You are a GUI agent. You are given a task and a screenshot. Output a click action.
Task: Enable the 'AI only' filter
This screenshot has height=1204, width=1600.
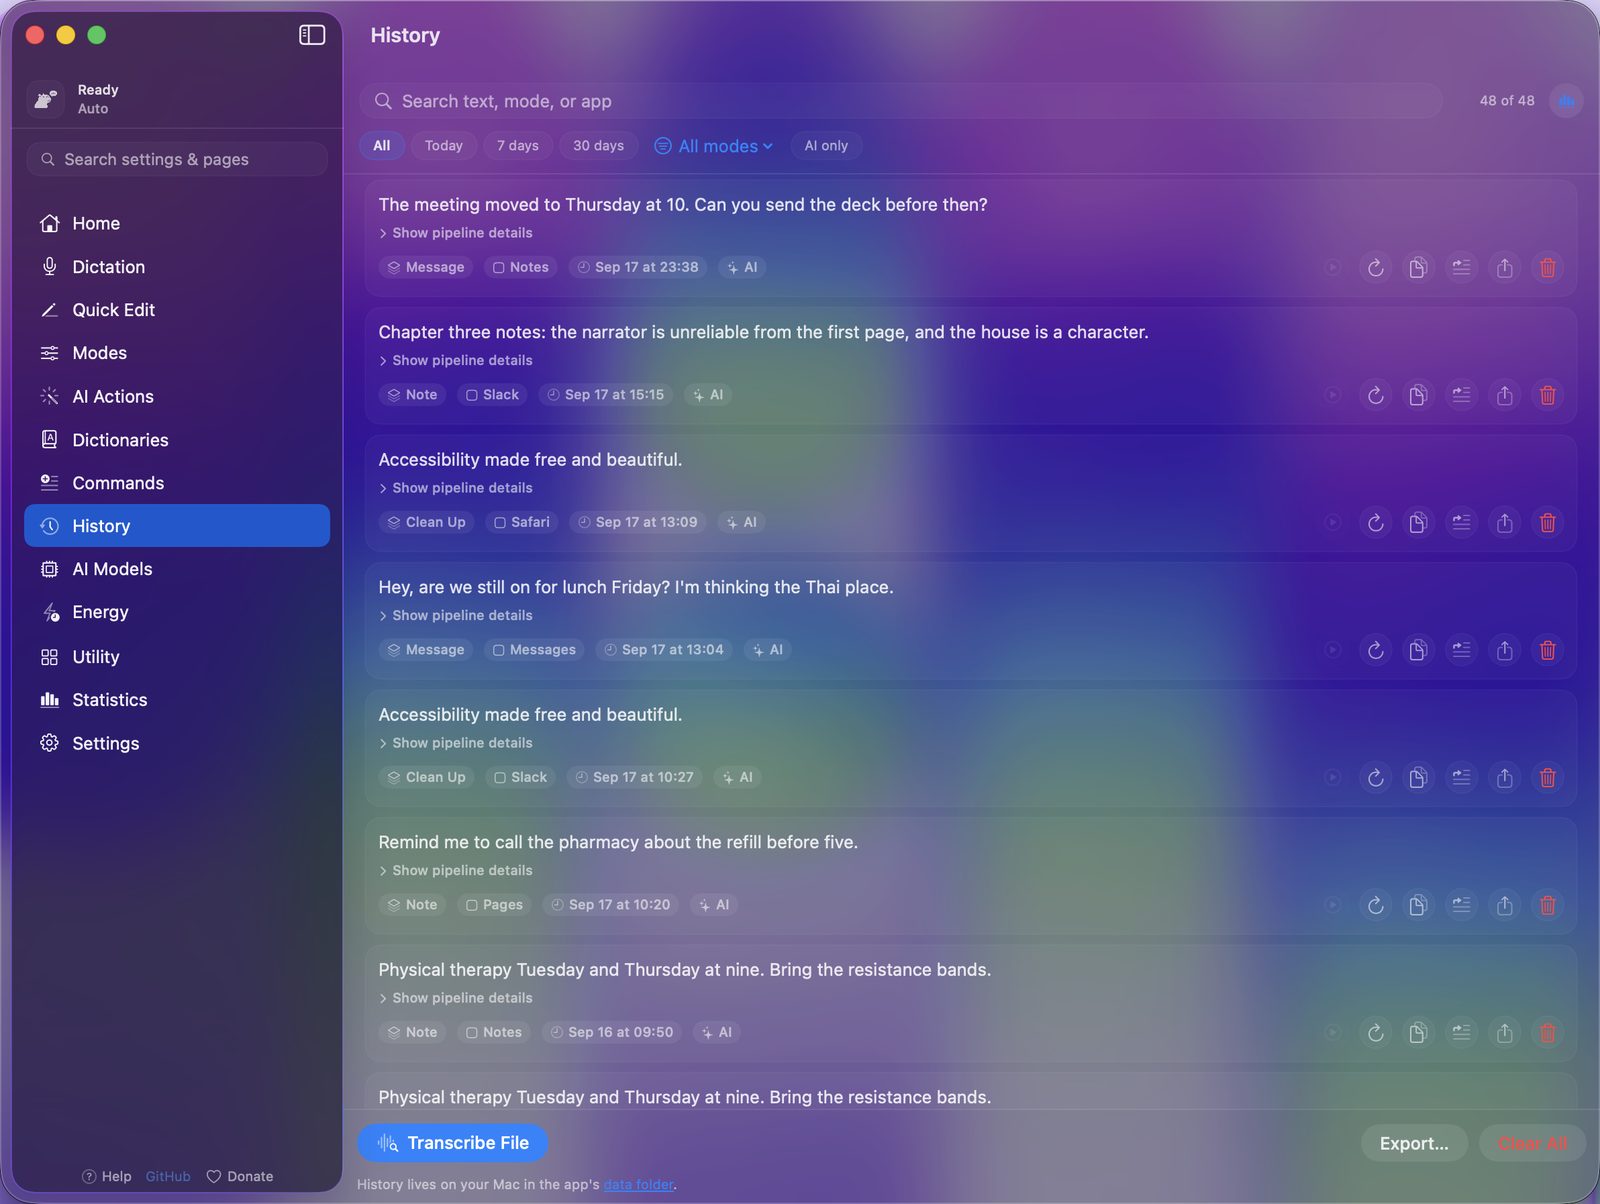click(x=826, y=146)
